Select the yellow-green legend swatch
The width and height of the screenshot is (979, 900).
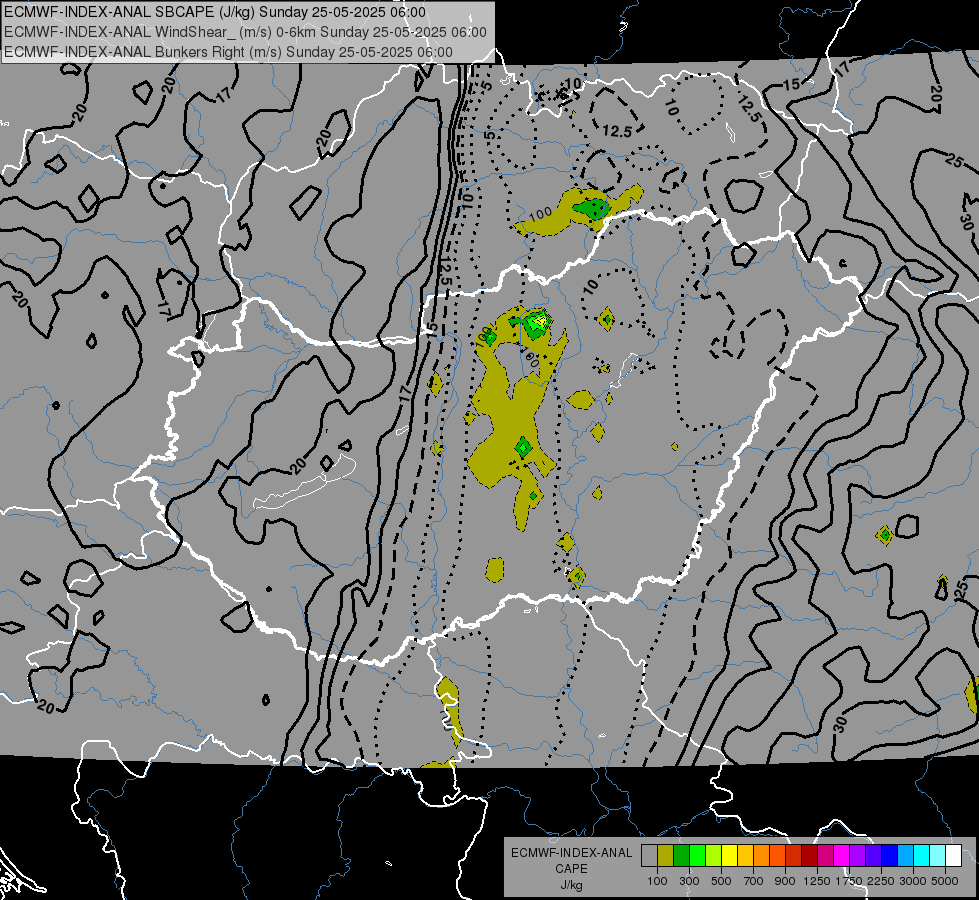tap(714, 855)
